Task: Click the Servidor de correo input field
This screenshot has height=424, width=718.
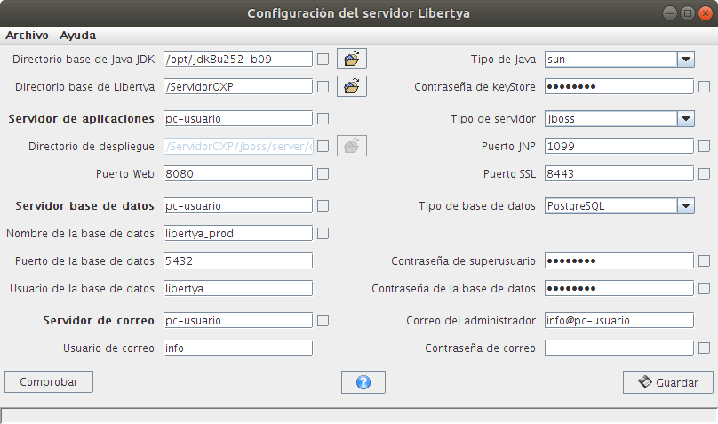Action: tap(238, 321)
